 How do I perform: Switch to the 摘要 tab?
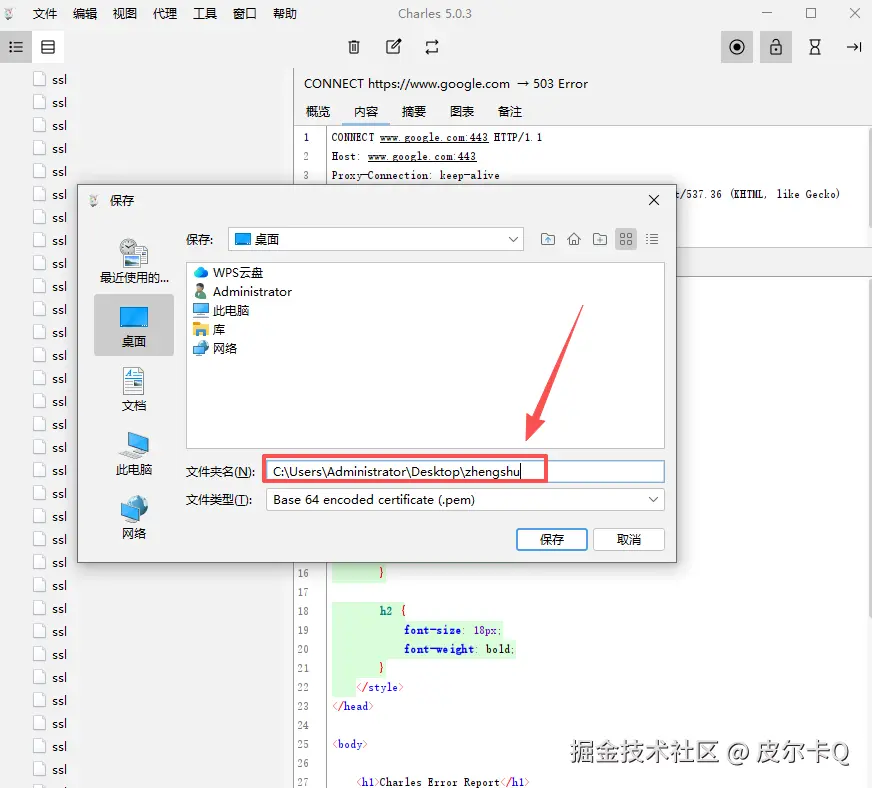414,112
